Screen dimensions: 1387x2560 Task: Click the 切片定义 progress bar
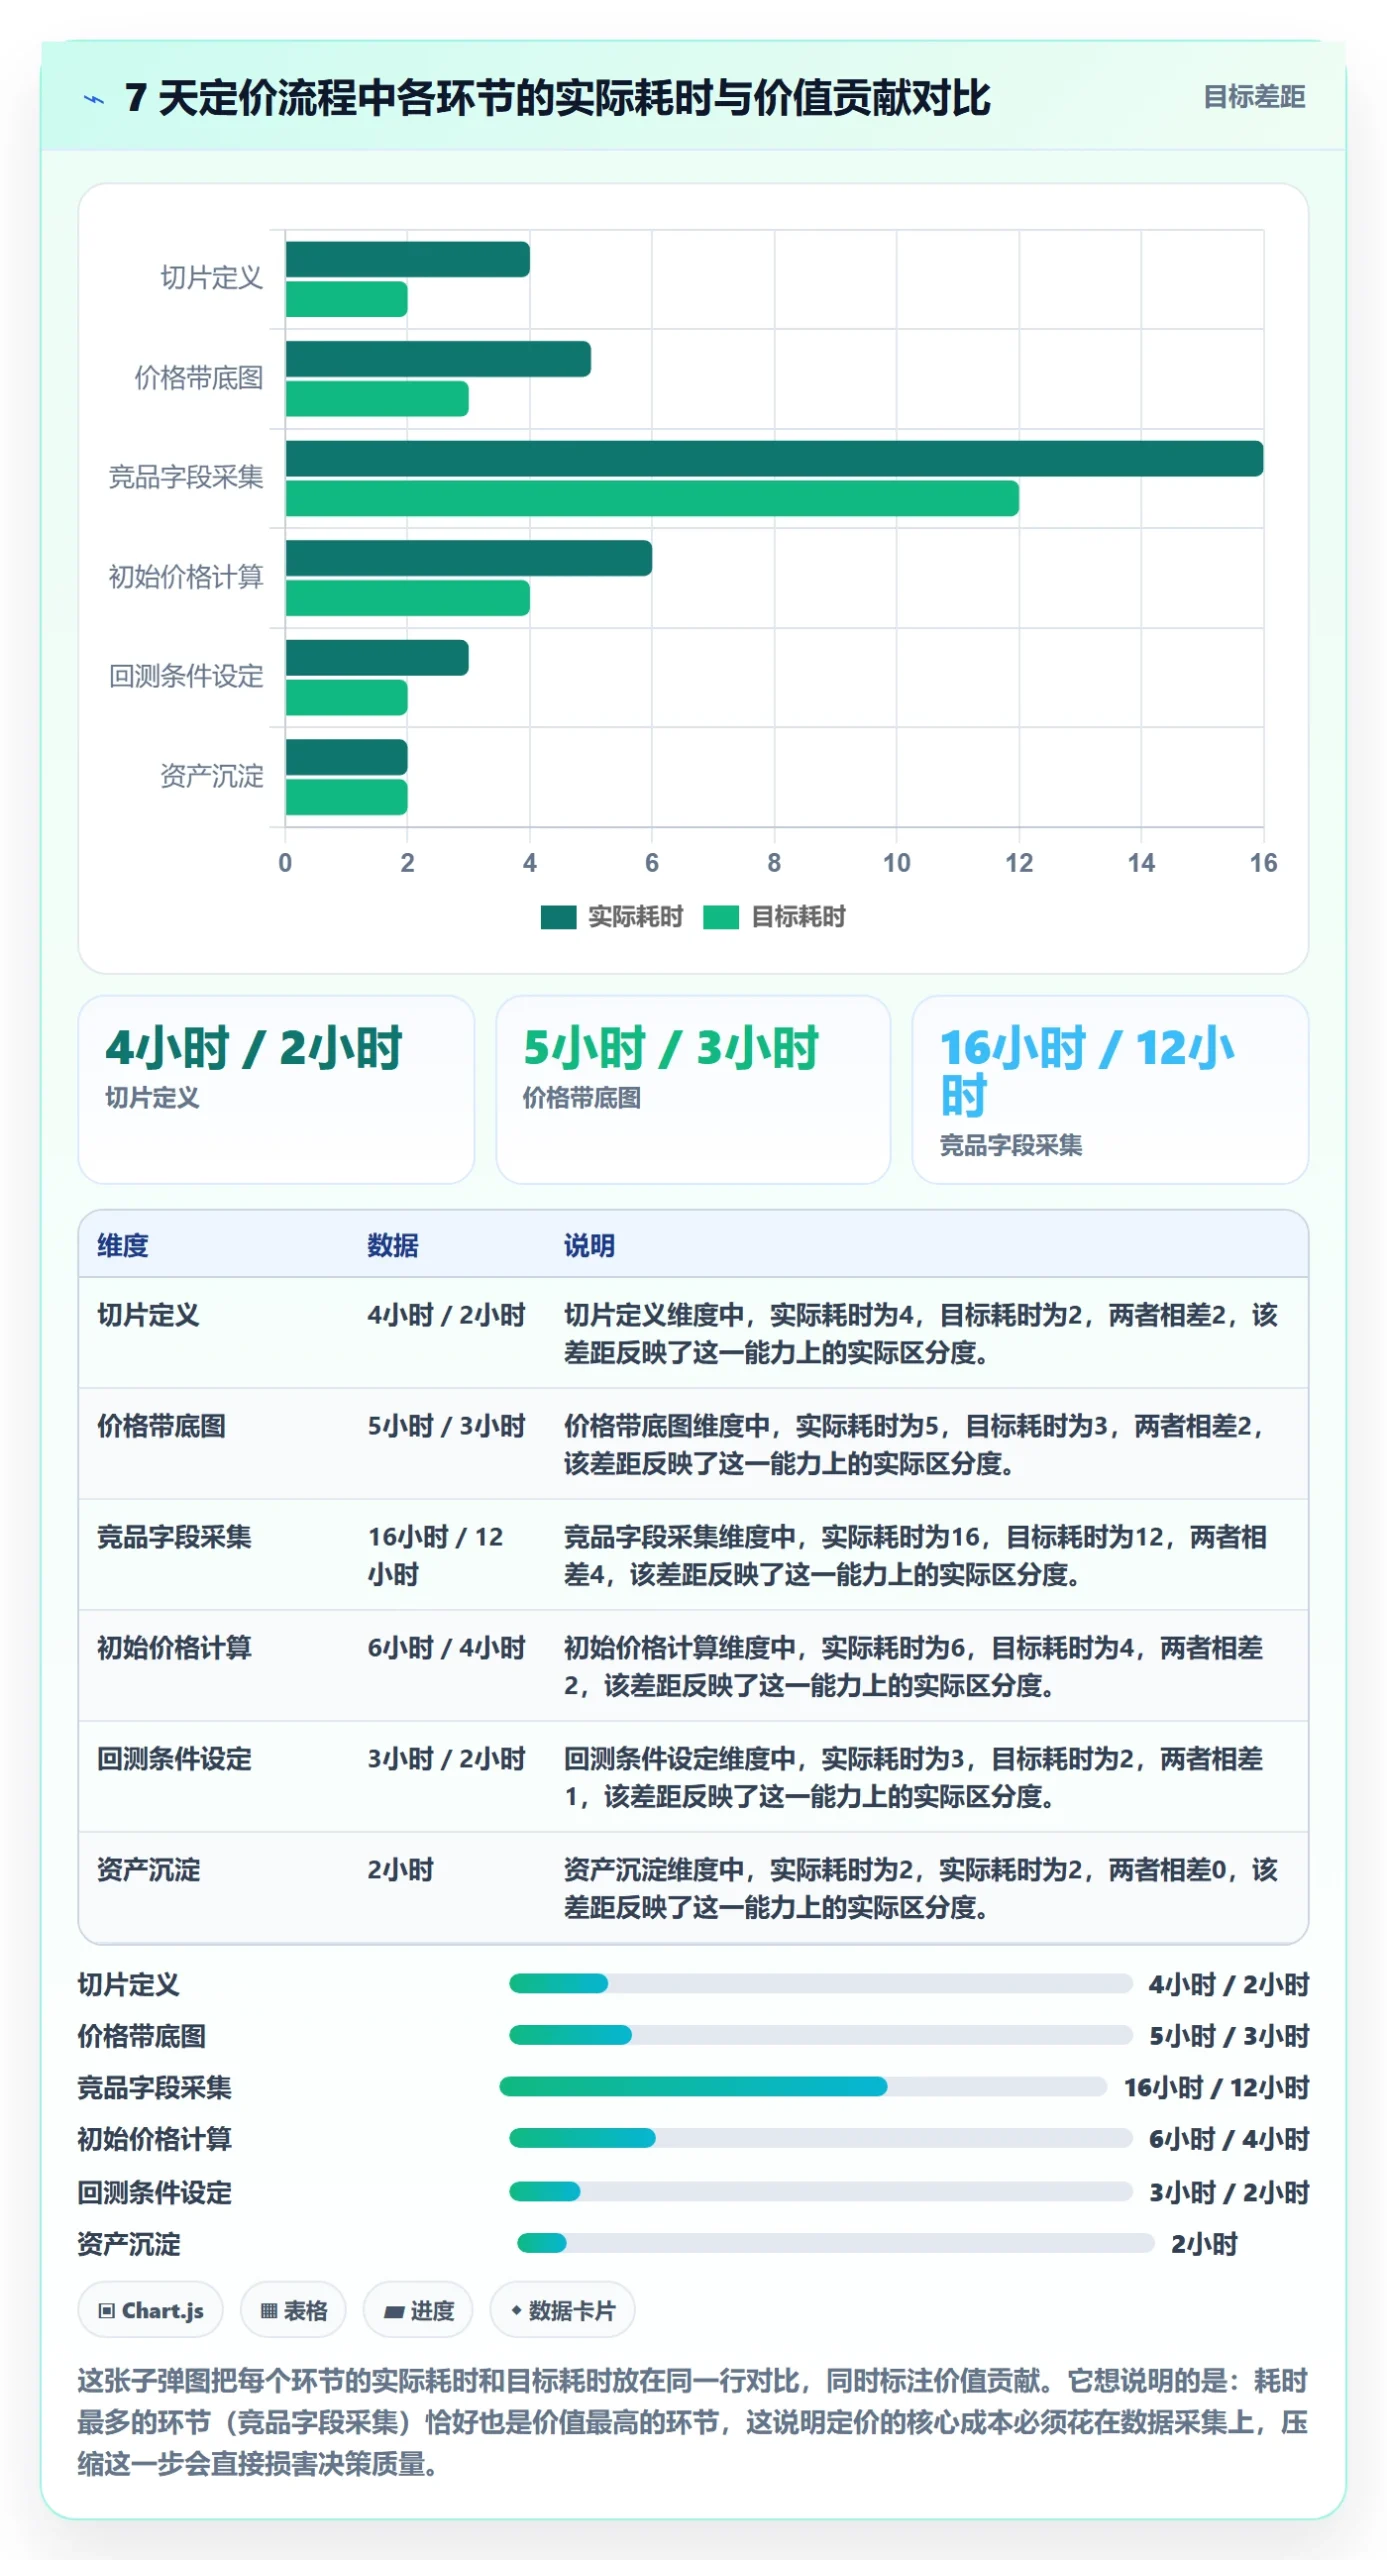coord(820,1984)
